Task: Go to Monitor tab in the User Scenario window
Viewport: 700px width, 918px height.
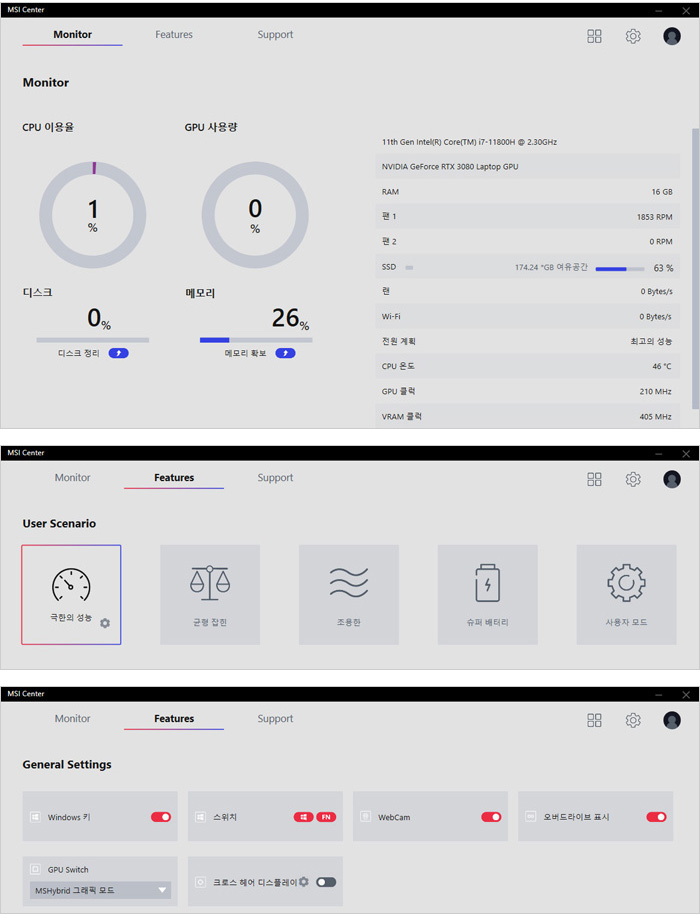Action: pyautogui.click(x=73, y=478)
